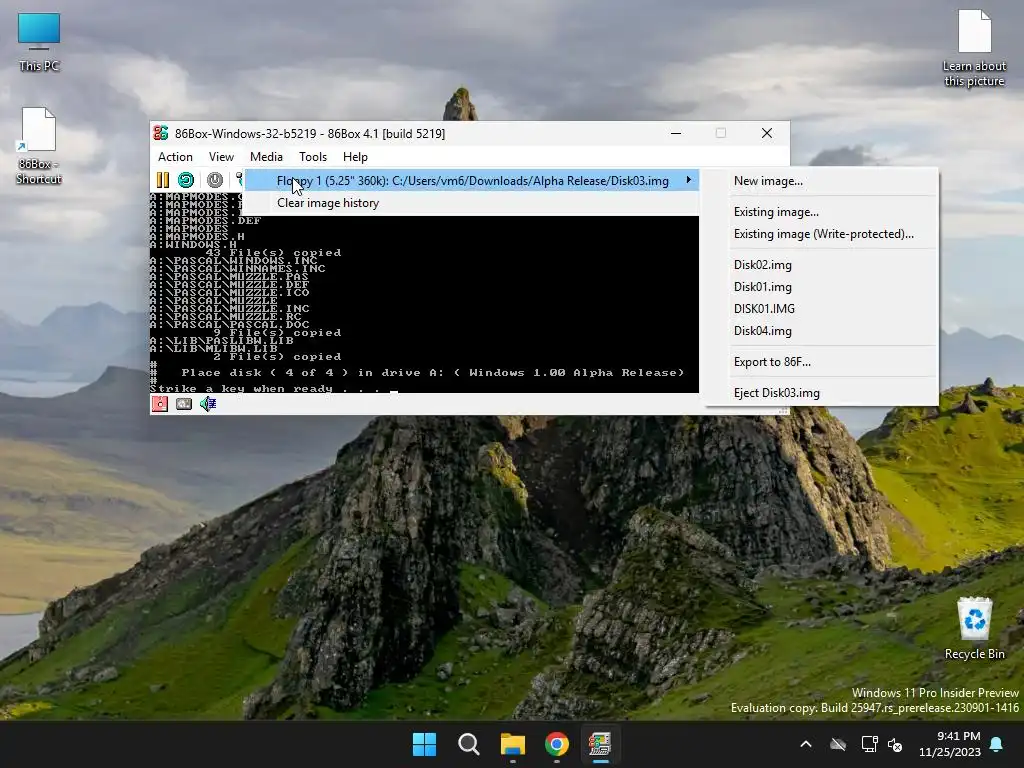Image resolution: width=1024 pixels, height=768 pixels.
Task: Choose Eject Disk03.img
Action: [x=823, y=392]
